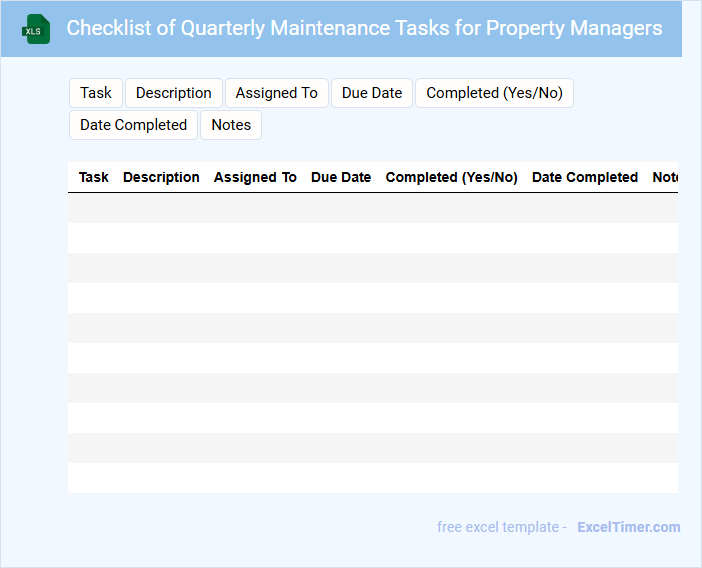Click the Date Completed column header
The width and height of the screenshot is (702, 568).
pyautogui.click(x=585, y=177)
